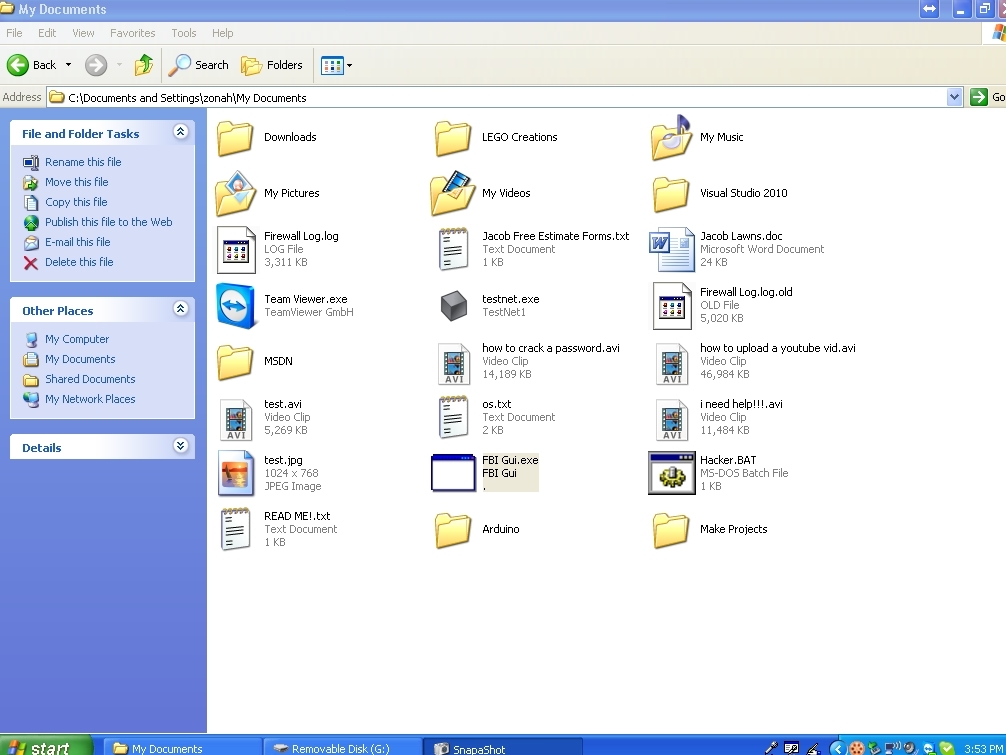Open My Network Places link
1006x755 pixels.
pyautogui.click(x=90, y=399)
